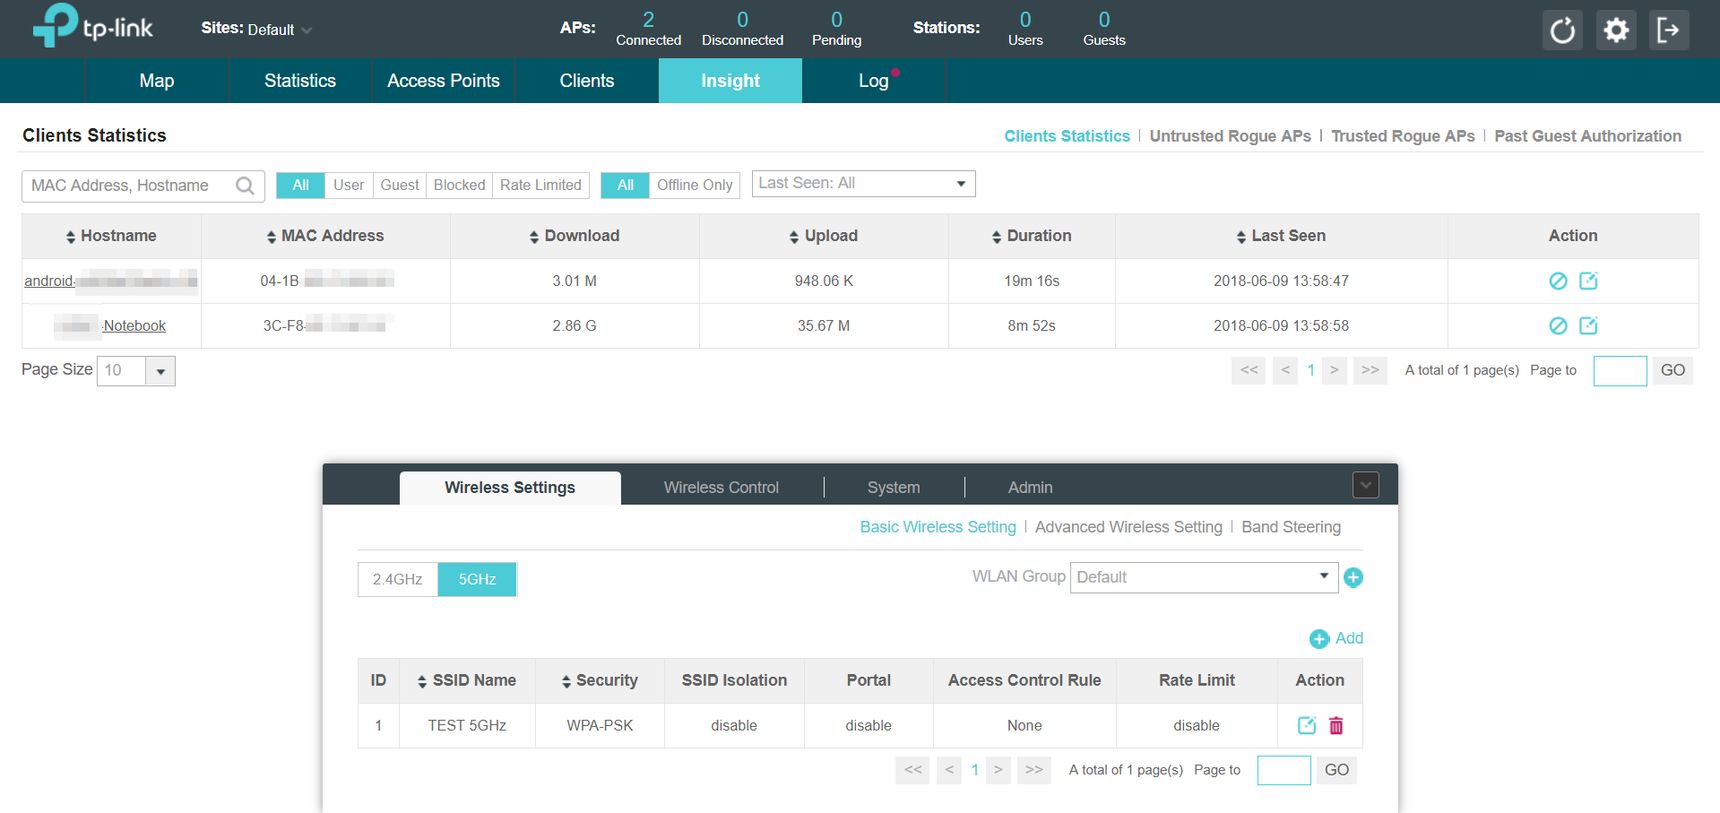Add a WLAN group with plus icon

(1353, 577)
